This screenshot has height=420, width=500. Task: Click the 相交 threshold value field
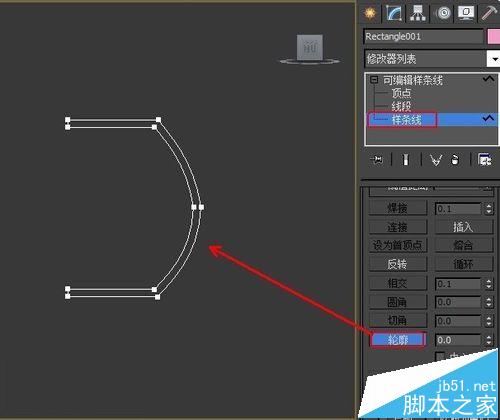point(459,284)
